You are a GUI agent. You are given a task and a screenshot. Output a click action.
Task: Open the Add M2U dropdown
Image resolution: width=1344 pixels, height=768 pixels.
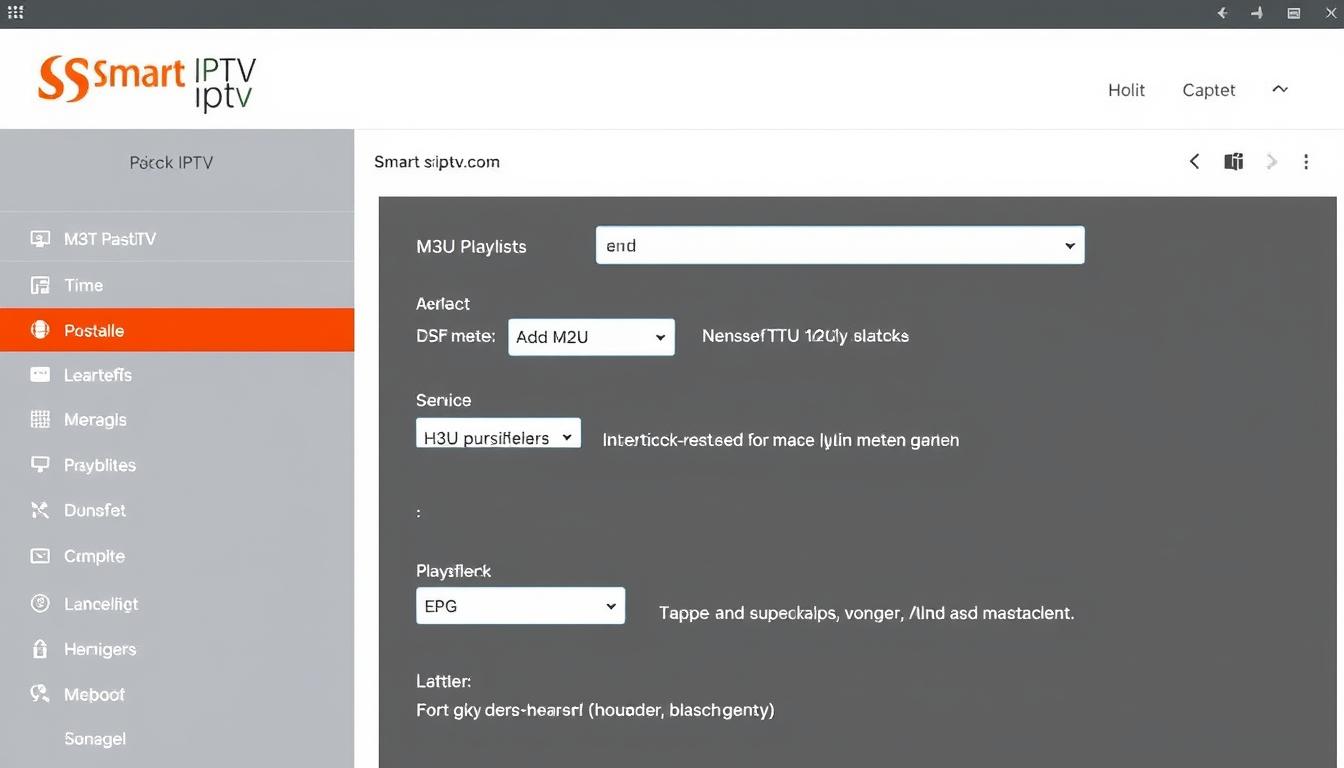point(591,337)
